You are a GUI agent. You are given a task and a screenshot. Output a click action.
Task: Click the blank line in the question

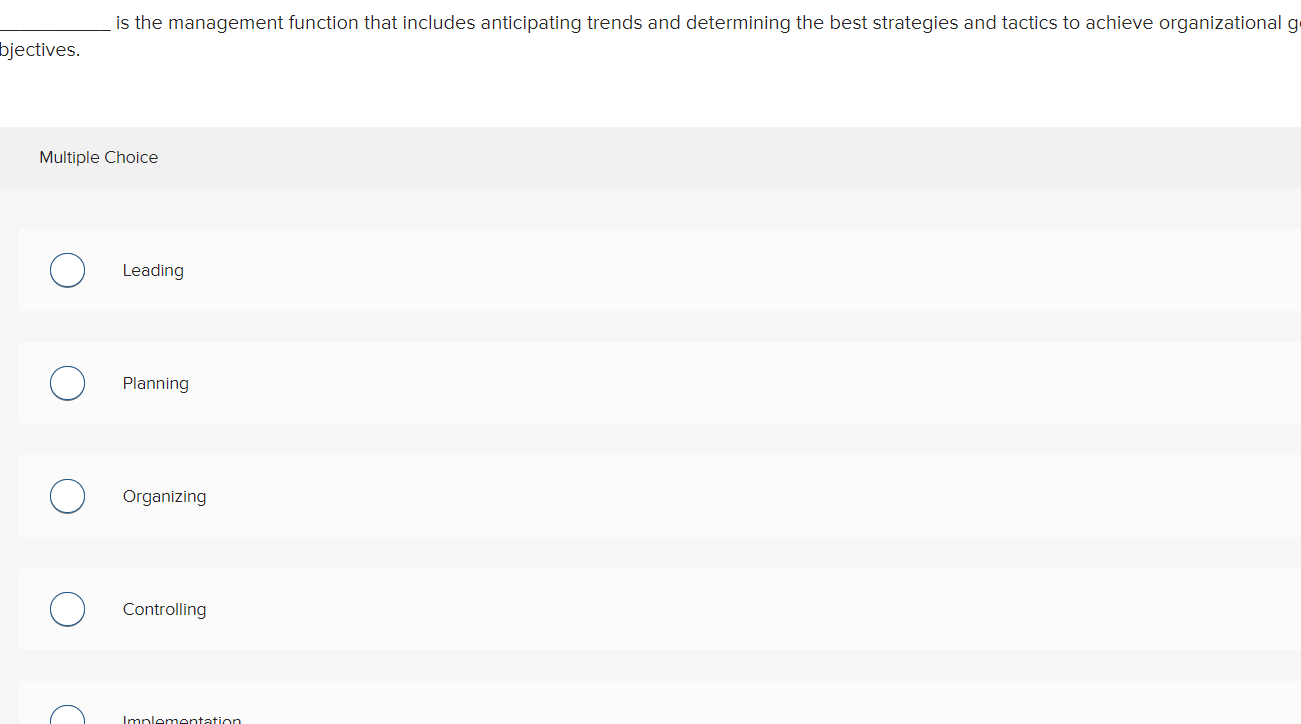pos(55,22)
